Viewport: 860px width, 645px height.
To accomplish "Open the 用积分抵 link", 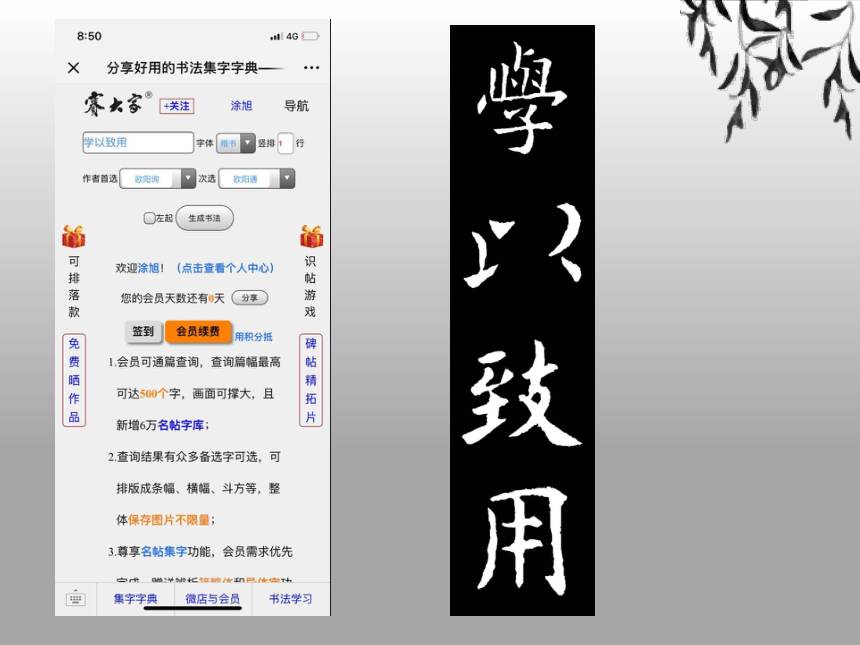I will point(253,337).
